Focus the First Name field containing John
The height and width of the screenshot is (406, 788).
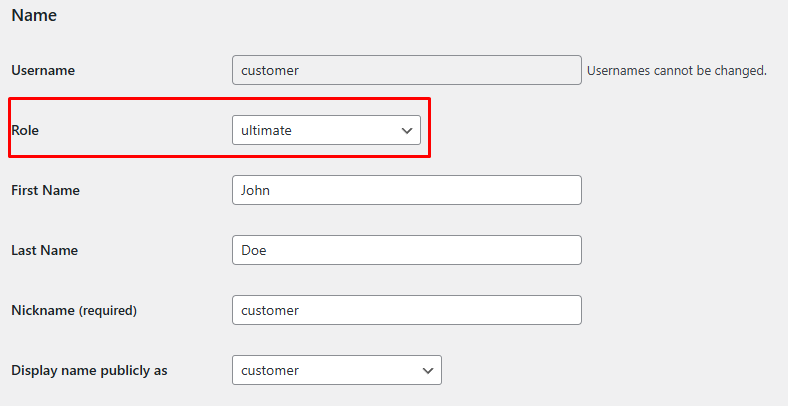tap(406, 190)
